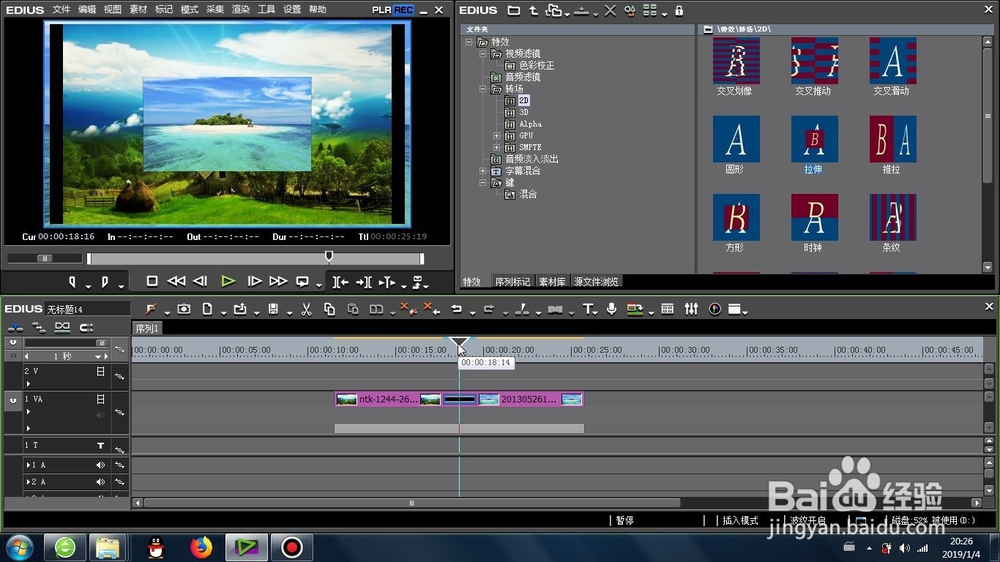Step to the previous frame
The image size is (1000, 562).
coord(200,281)
